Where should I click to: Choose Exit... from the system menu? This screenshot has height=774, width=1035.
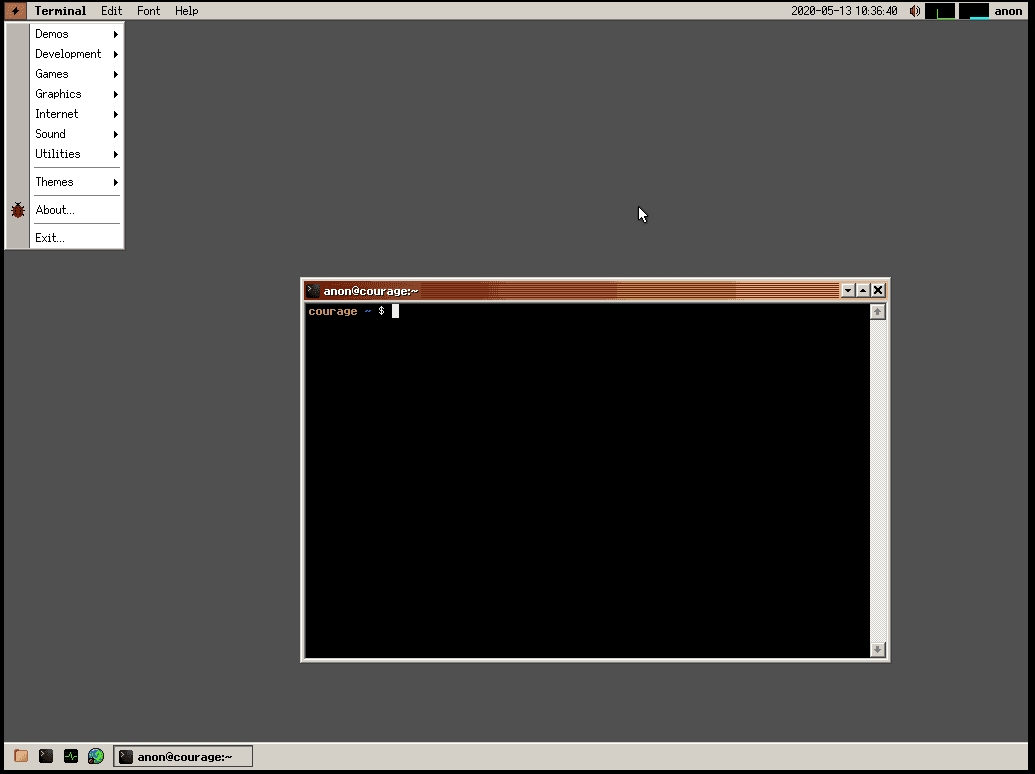click(x=50, y=238)
